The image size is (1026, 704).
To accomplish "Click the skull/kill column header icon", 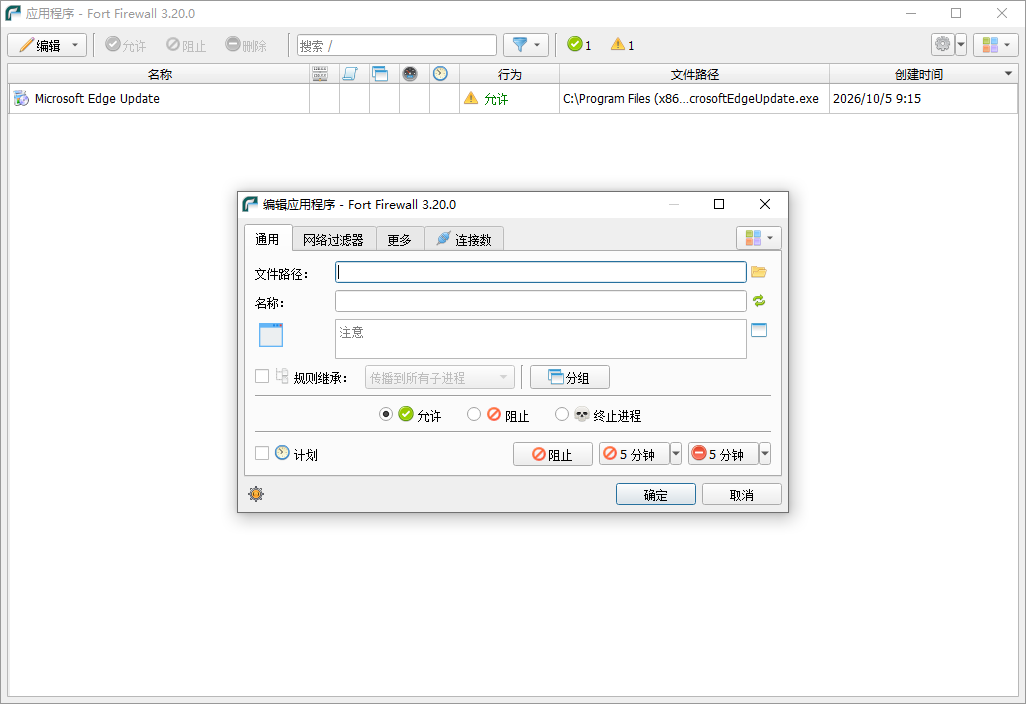I will click(410, 74).
